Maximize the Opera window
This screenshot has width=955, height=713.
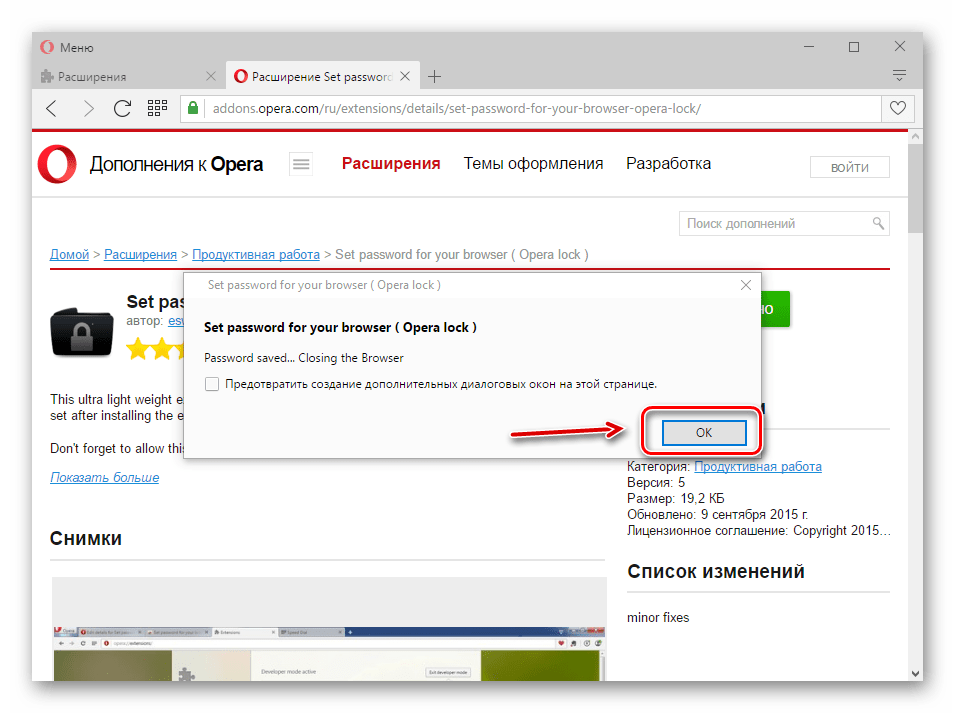[854, 47]
